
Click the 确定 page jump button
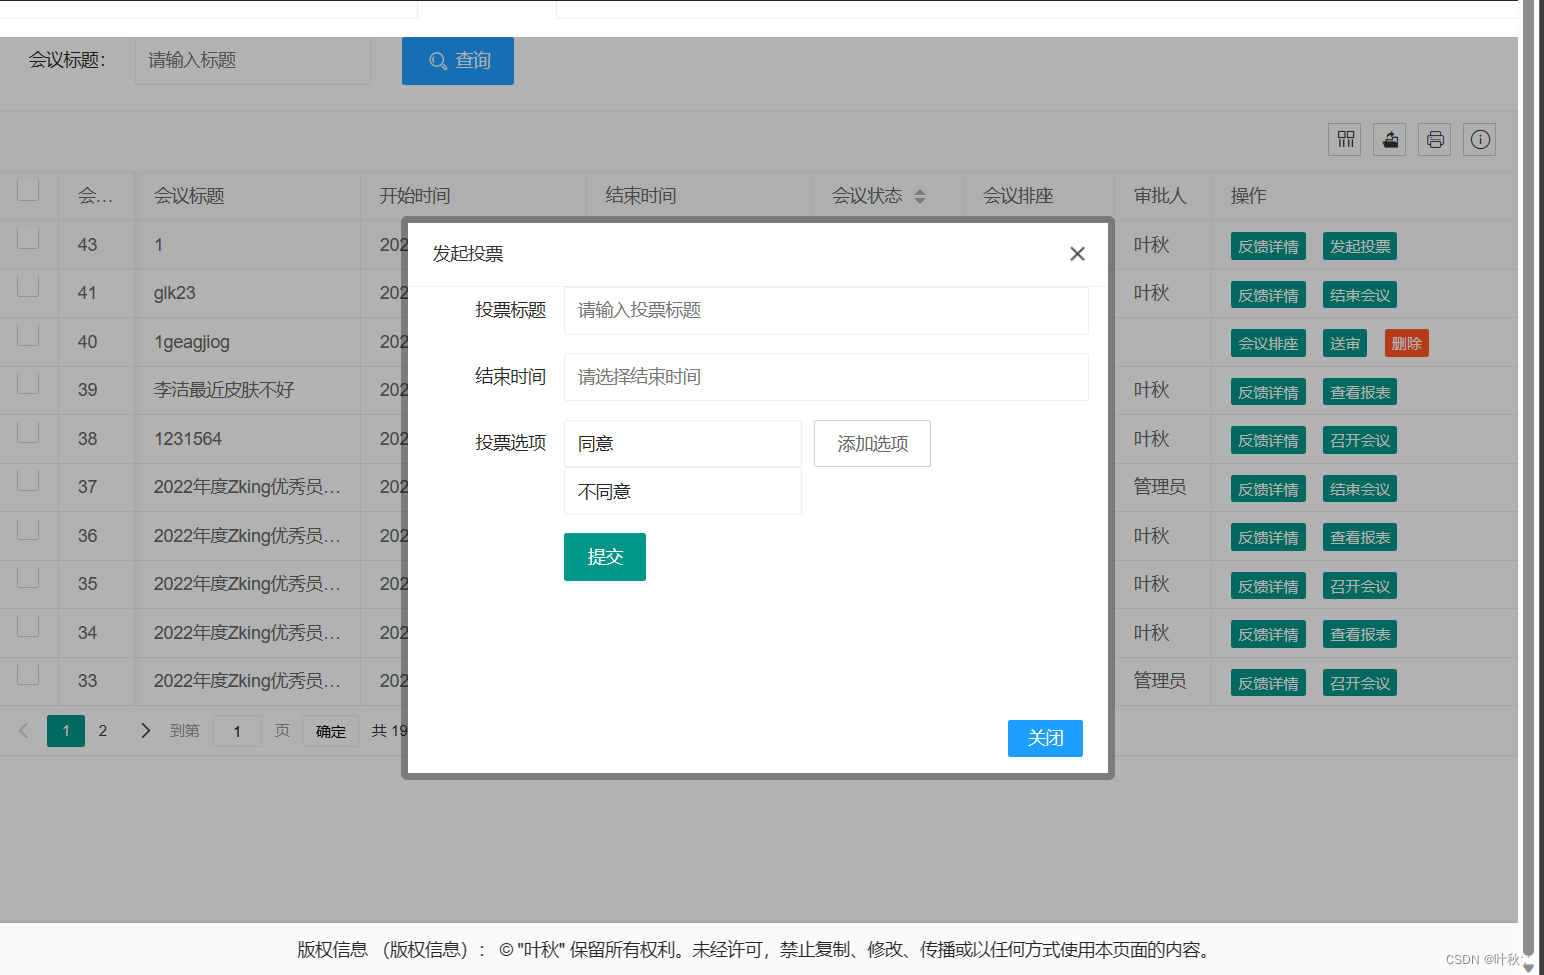point(331,731)
